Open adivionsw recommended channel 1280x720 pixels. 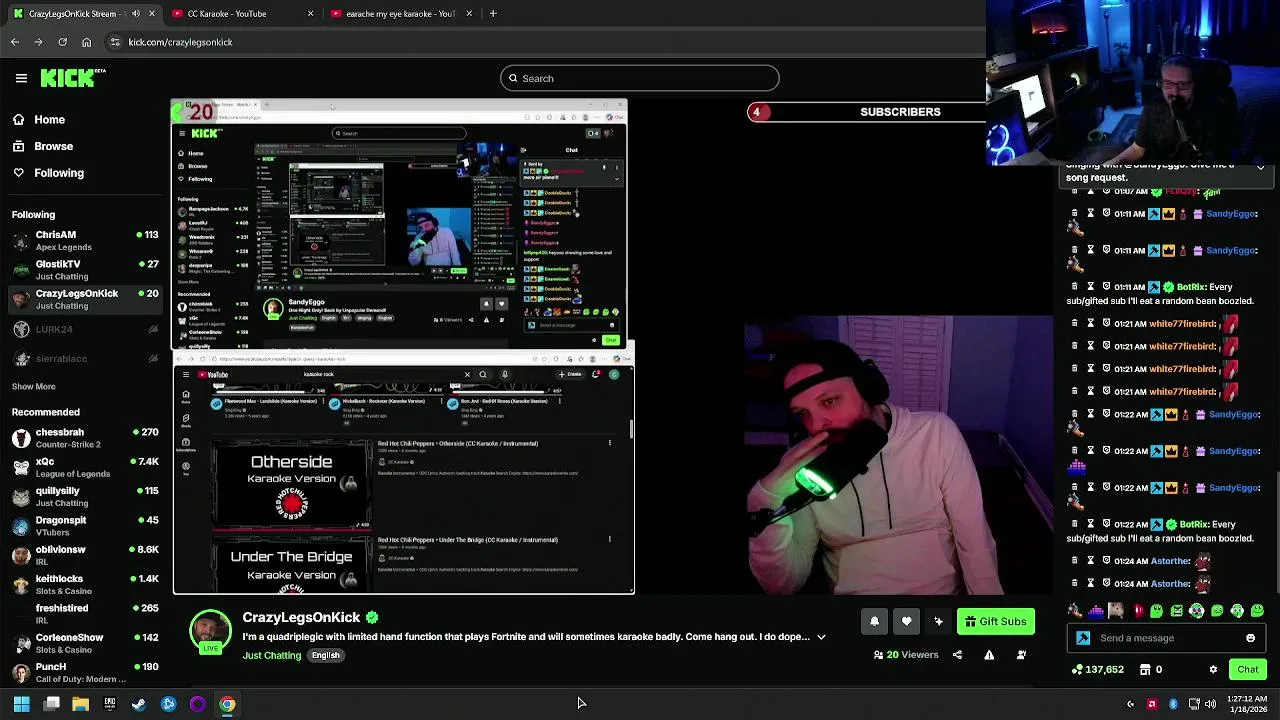pyautogui.click(x=85, y=555)
